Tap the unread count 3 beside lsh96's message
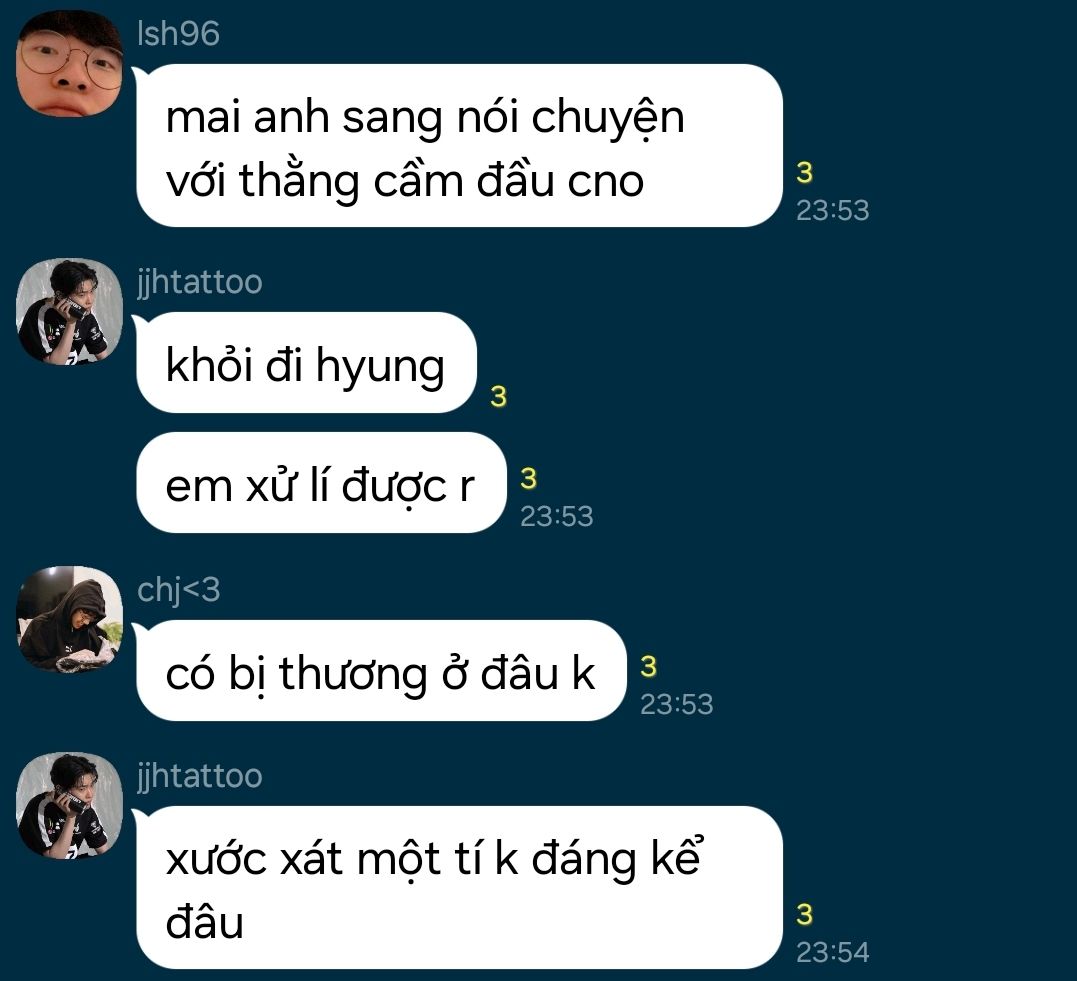 [804, 172]
